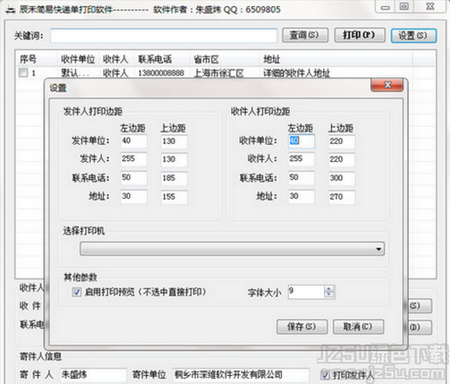Toggle the 打印发件人 checkbox
The image size is (450, 384).
[x=325, y=375]
